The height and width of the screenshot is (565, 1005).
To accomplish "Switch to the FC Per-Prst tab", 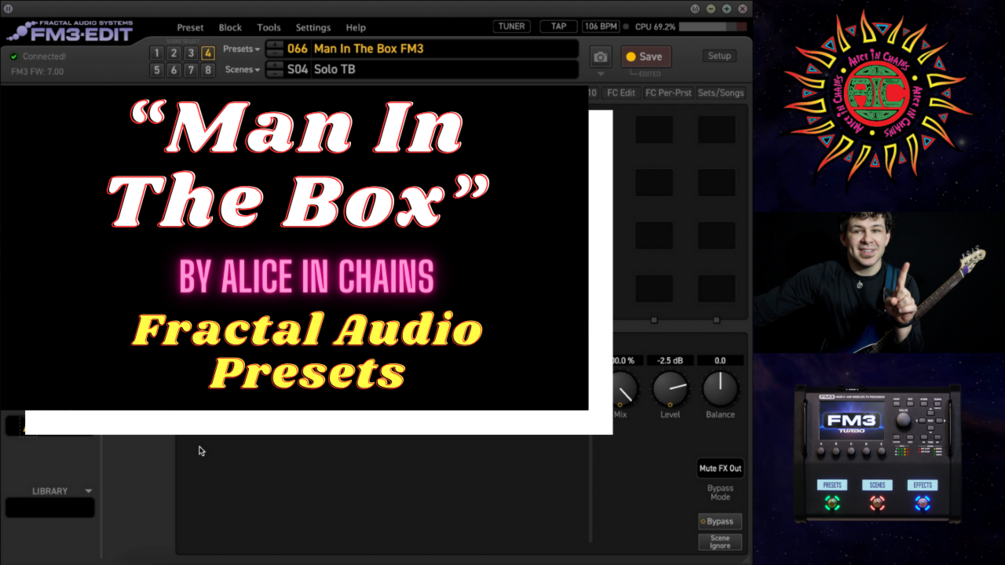I will pos(668,93).
